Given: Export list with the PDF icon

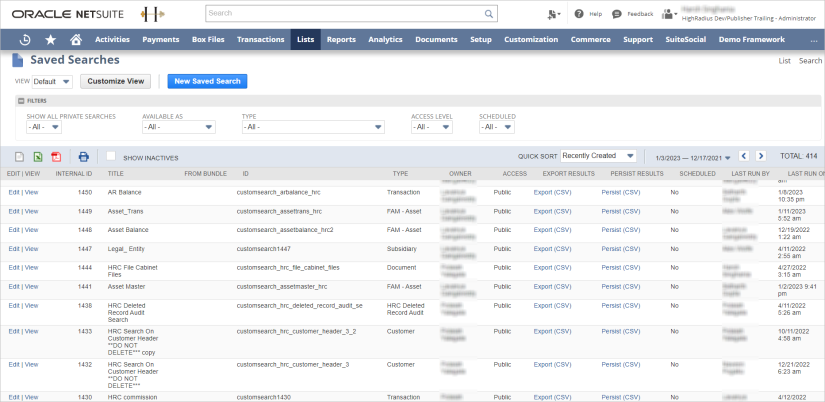Looking at the screenshot, I should coord(56,157).
